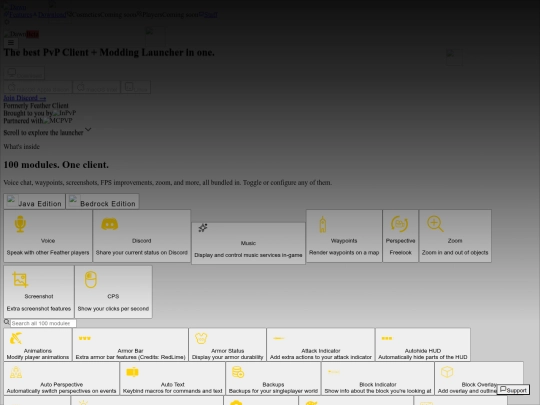
Task: Click the Armor Bar module icon
Action: [x=85, y=338]
